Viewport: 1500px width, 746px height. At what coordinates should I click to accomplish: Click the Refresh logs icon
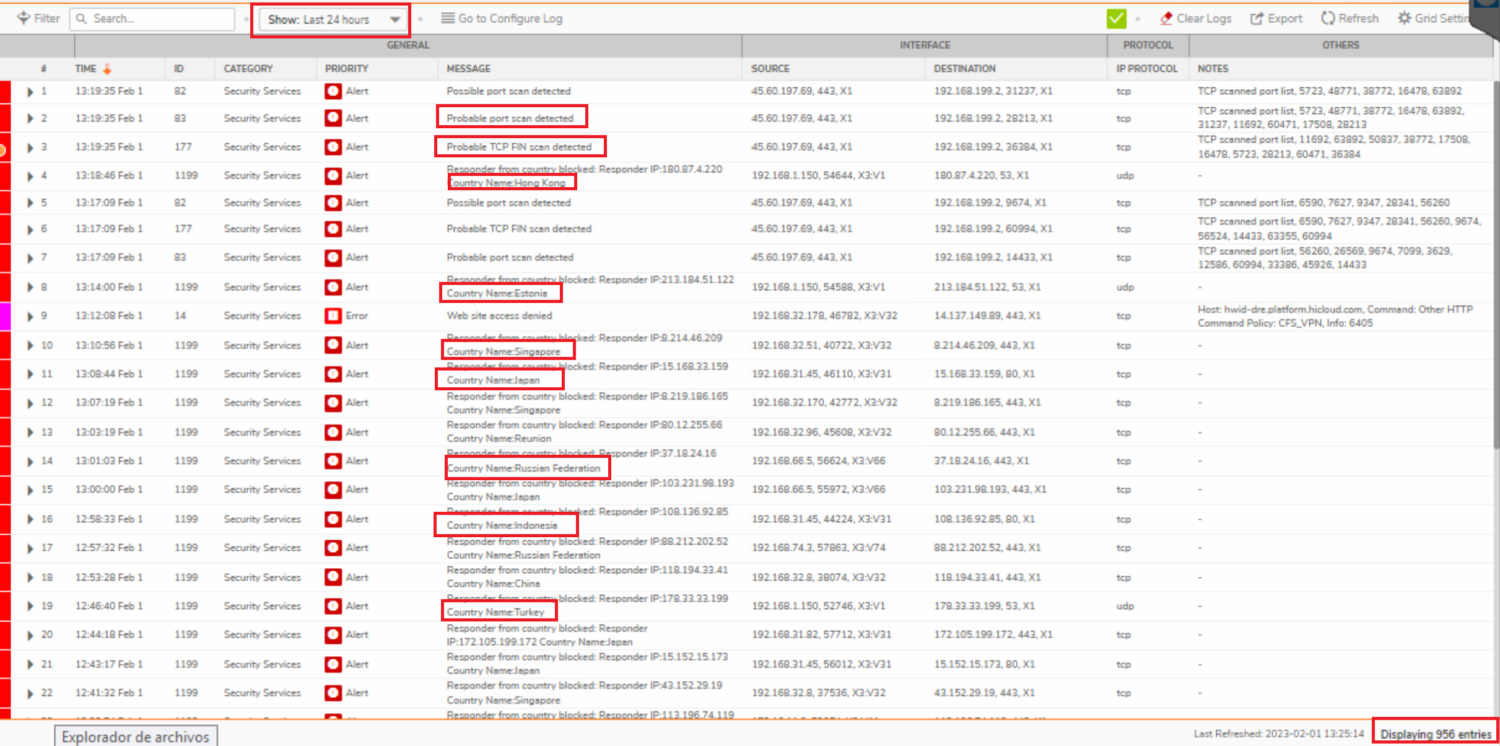[x=1328, y=19]
